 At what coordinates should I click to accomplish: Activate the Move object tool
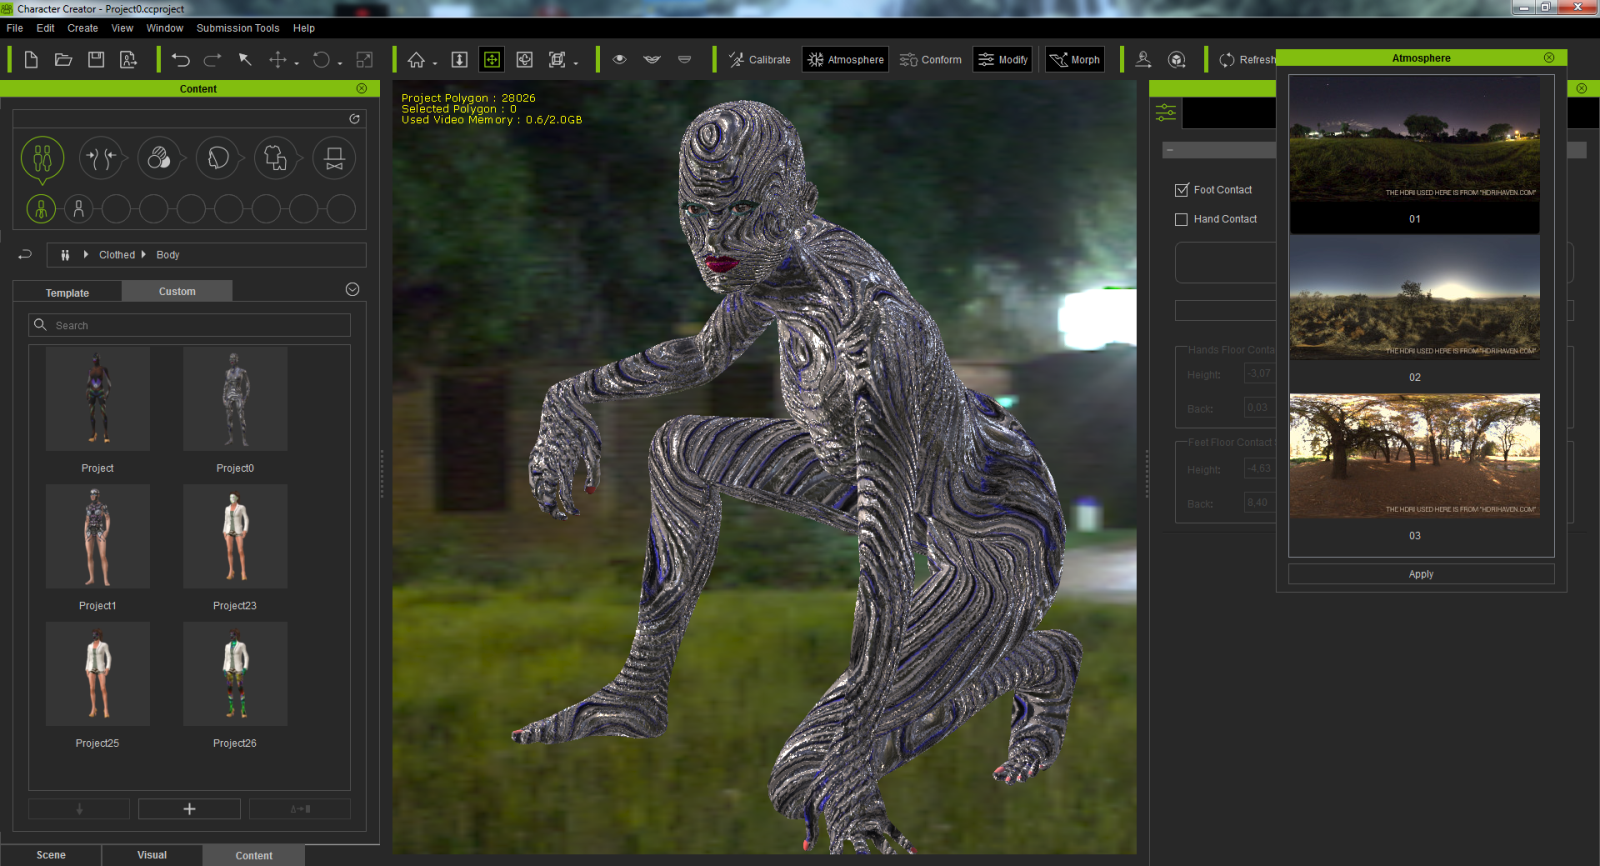278,60
